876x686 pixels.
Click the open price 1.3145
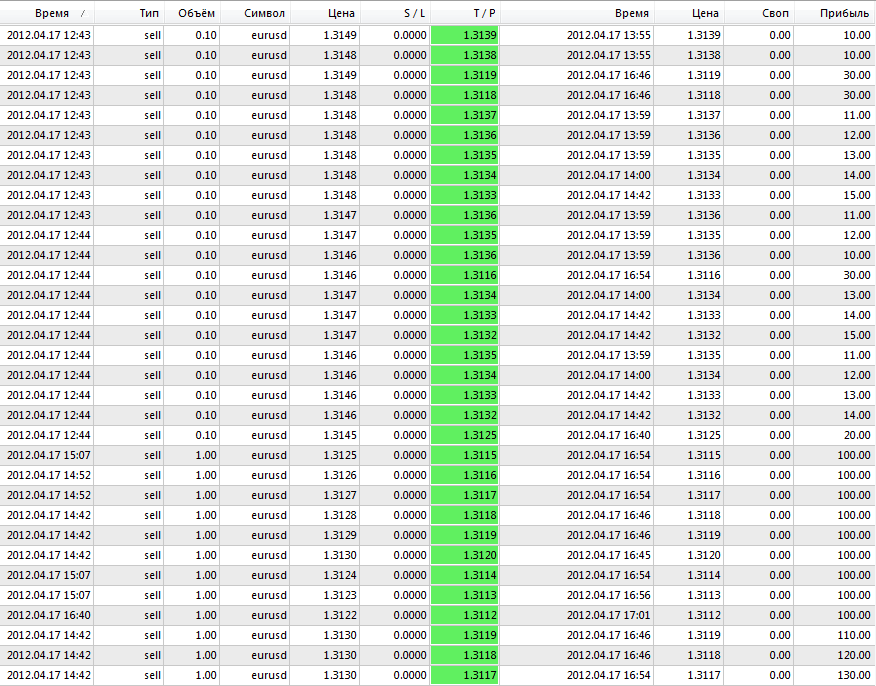point(340,435)
